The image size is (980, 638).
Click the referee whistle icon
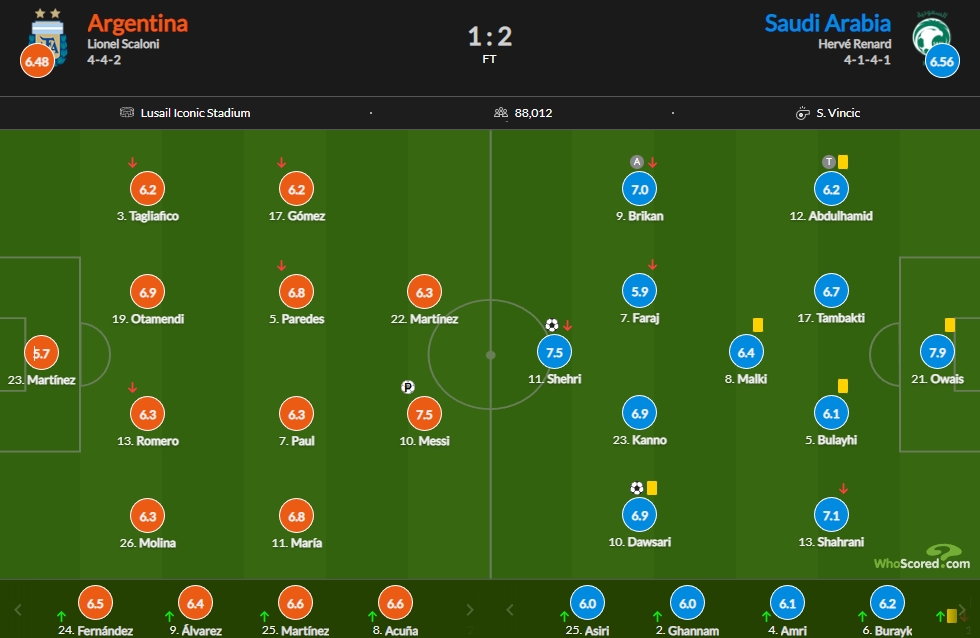pos(802,113)
